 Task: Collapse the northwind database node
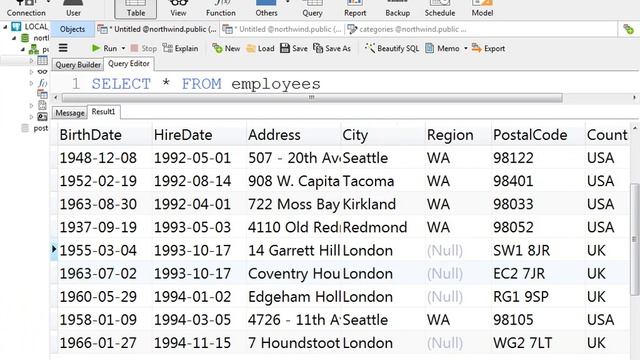pyautogui.click(x=14, y=38)
